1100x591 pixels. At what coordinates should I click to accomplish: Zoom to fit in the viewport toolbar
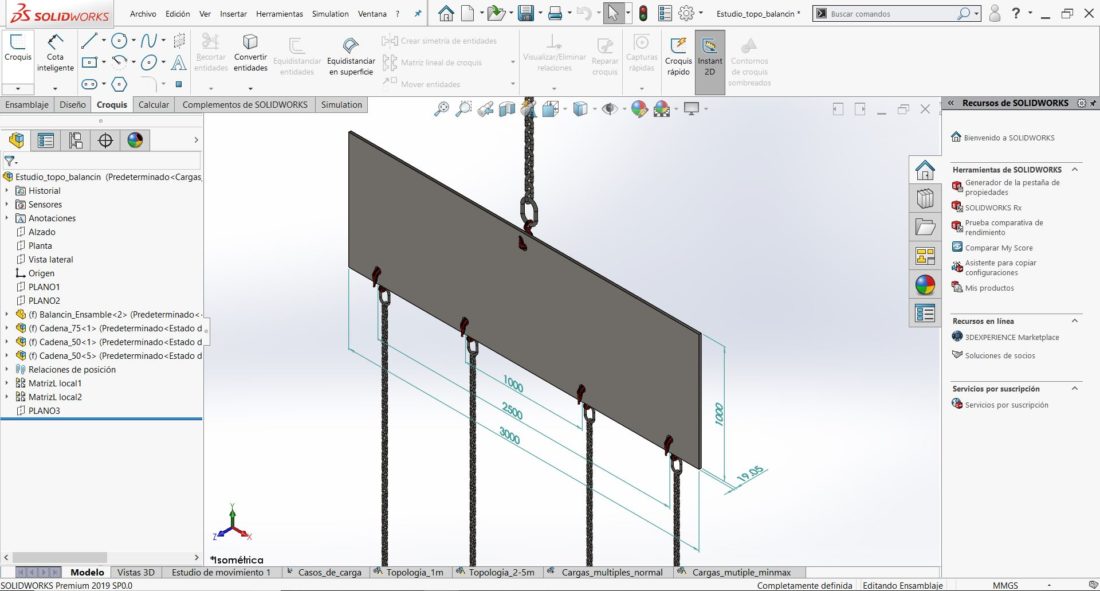click(x=441, y=109)
